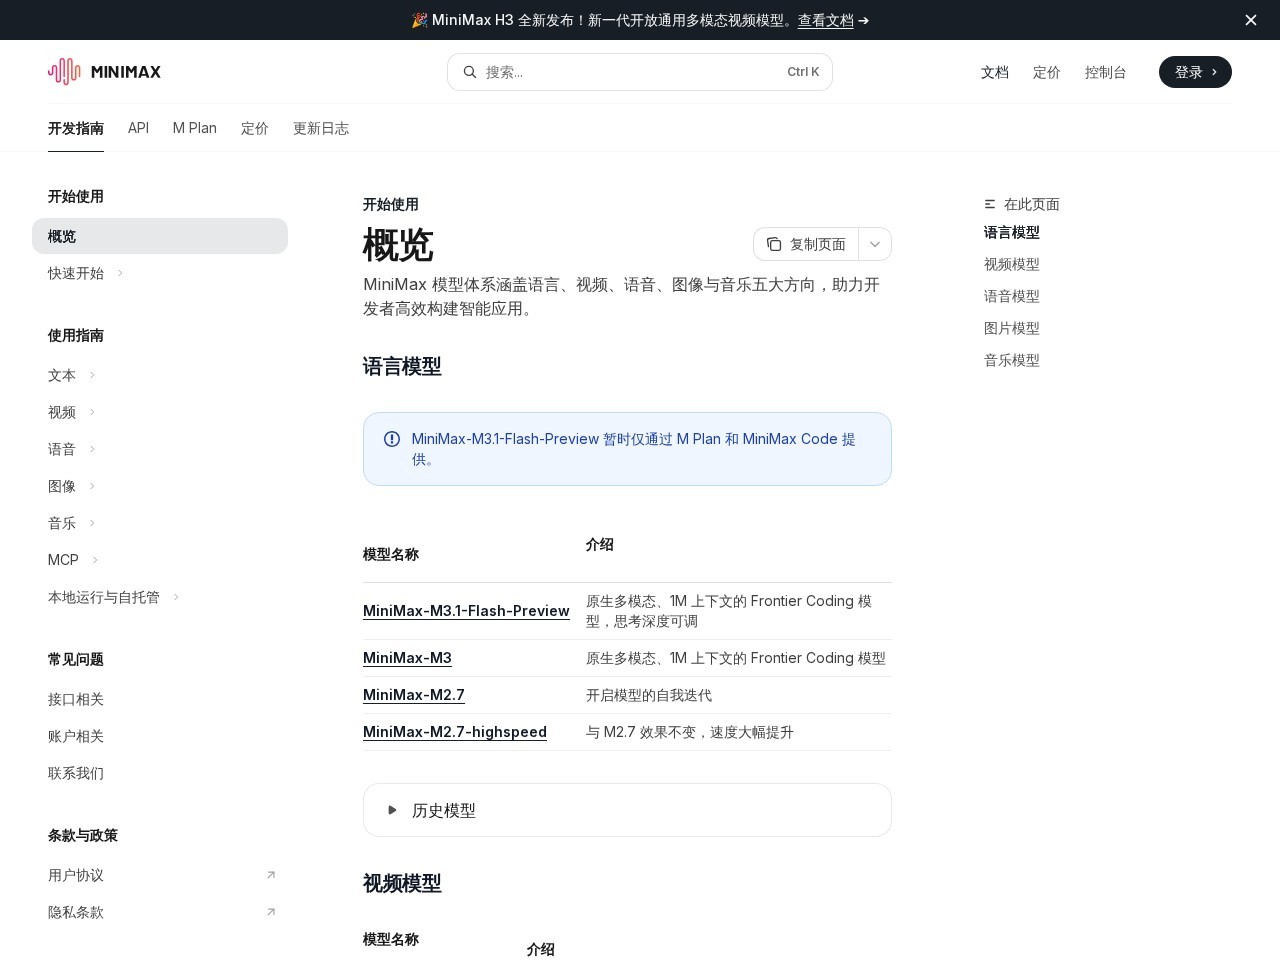Click the 视频模型 section heading

pyautogui.click(x=402, y=884)
